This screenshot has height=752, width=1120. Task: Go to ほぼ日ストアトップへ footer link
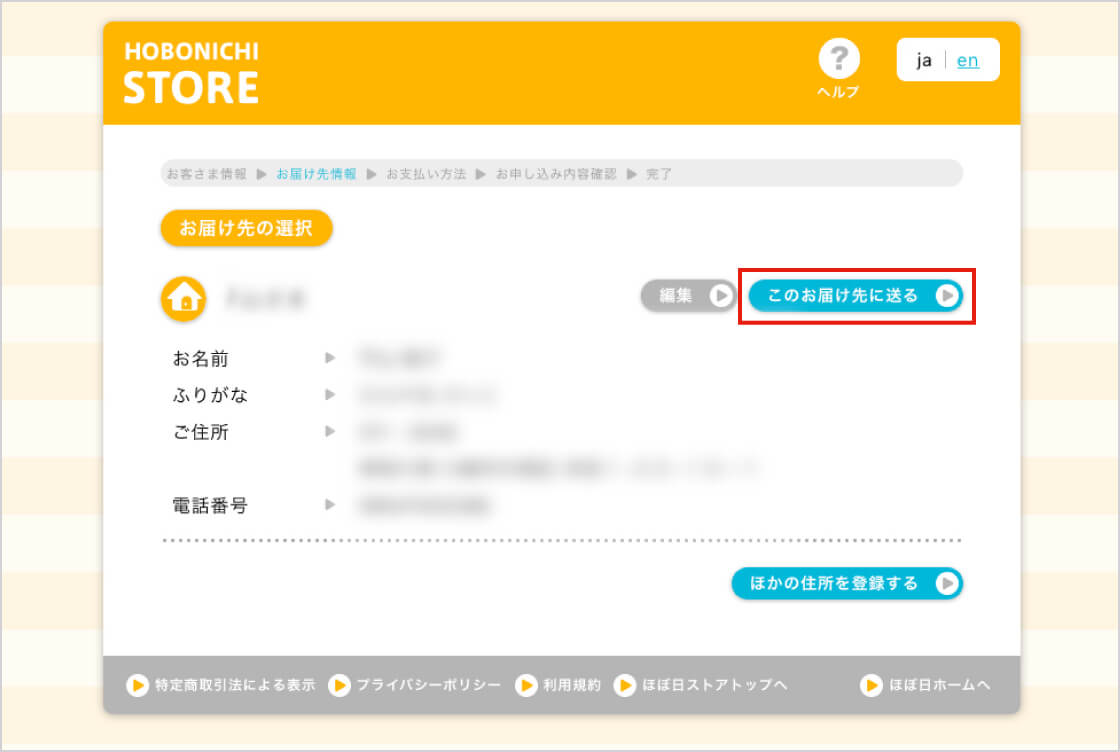coord(702,685)
